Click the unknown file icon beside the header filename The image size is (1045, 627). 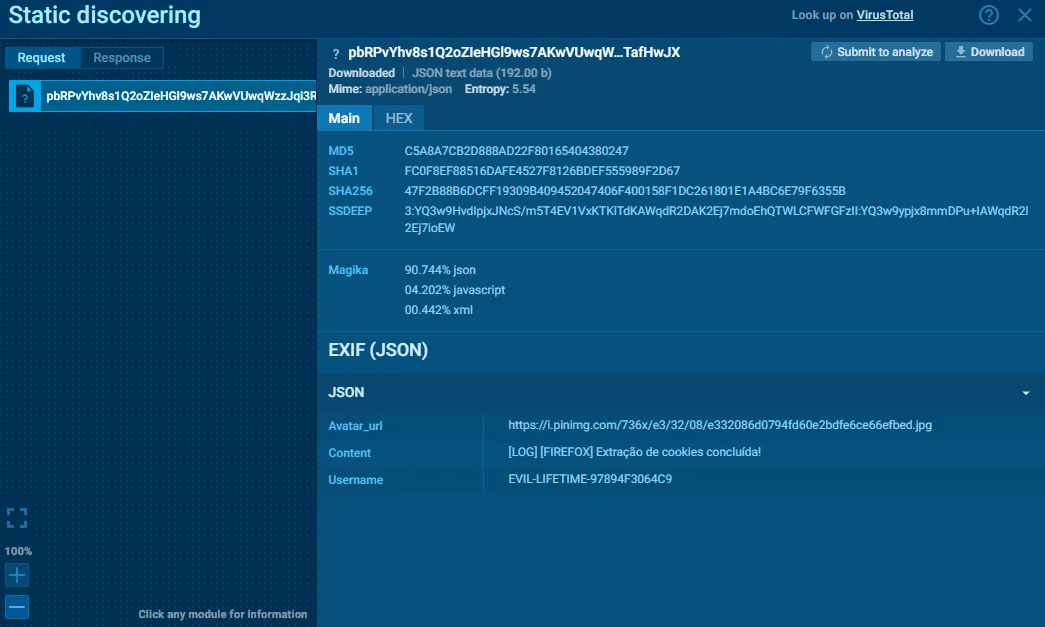coord(336,53)
